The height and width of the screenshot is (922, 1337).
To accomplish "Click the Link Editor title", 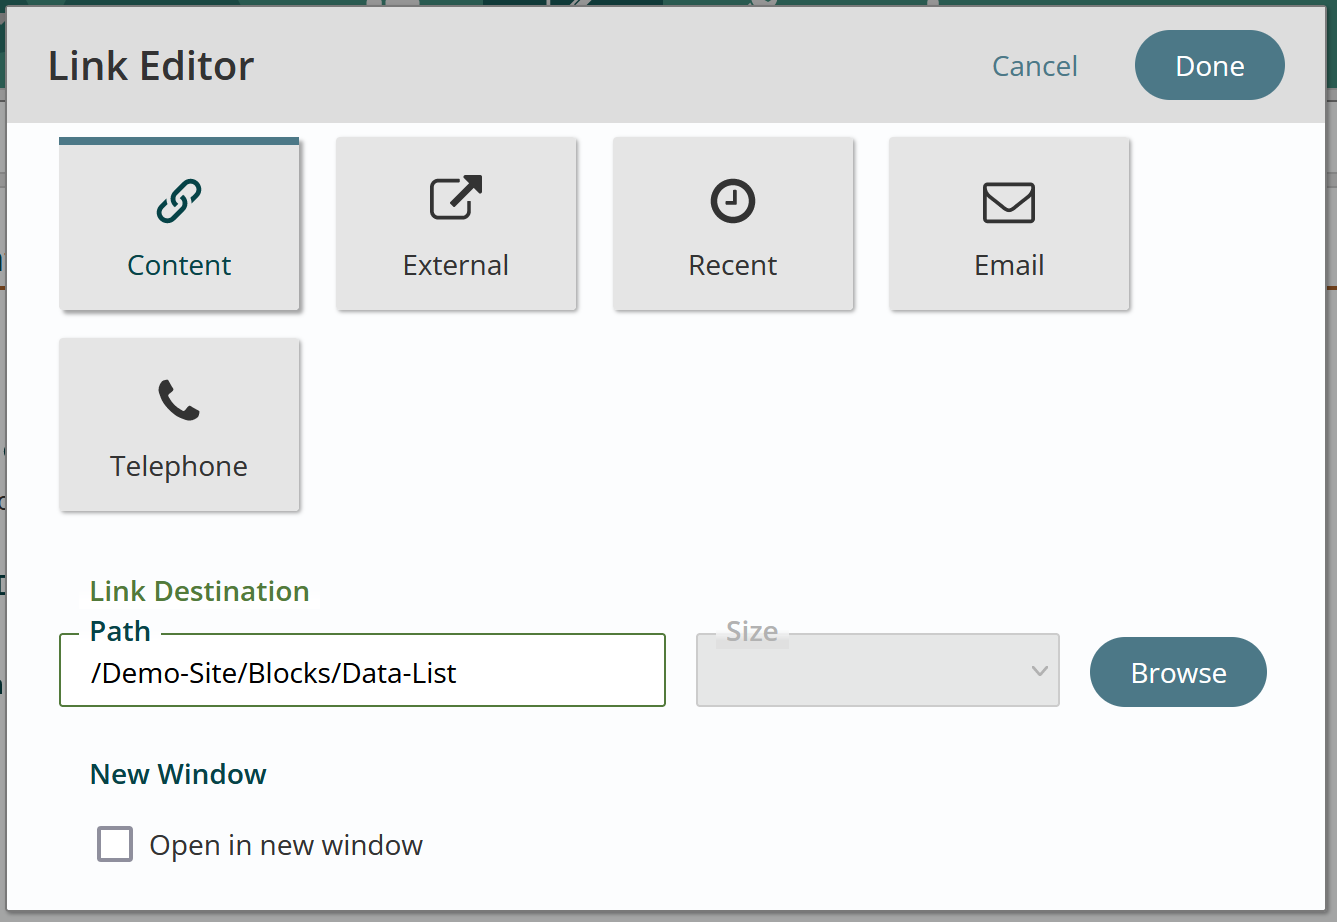I will 151,66.
